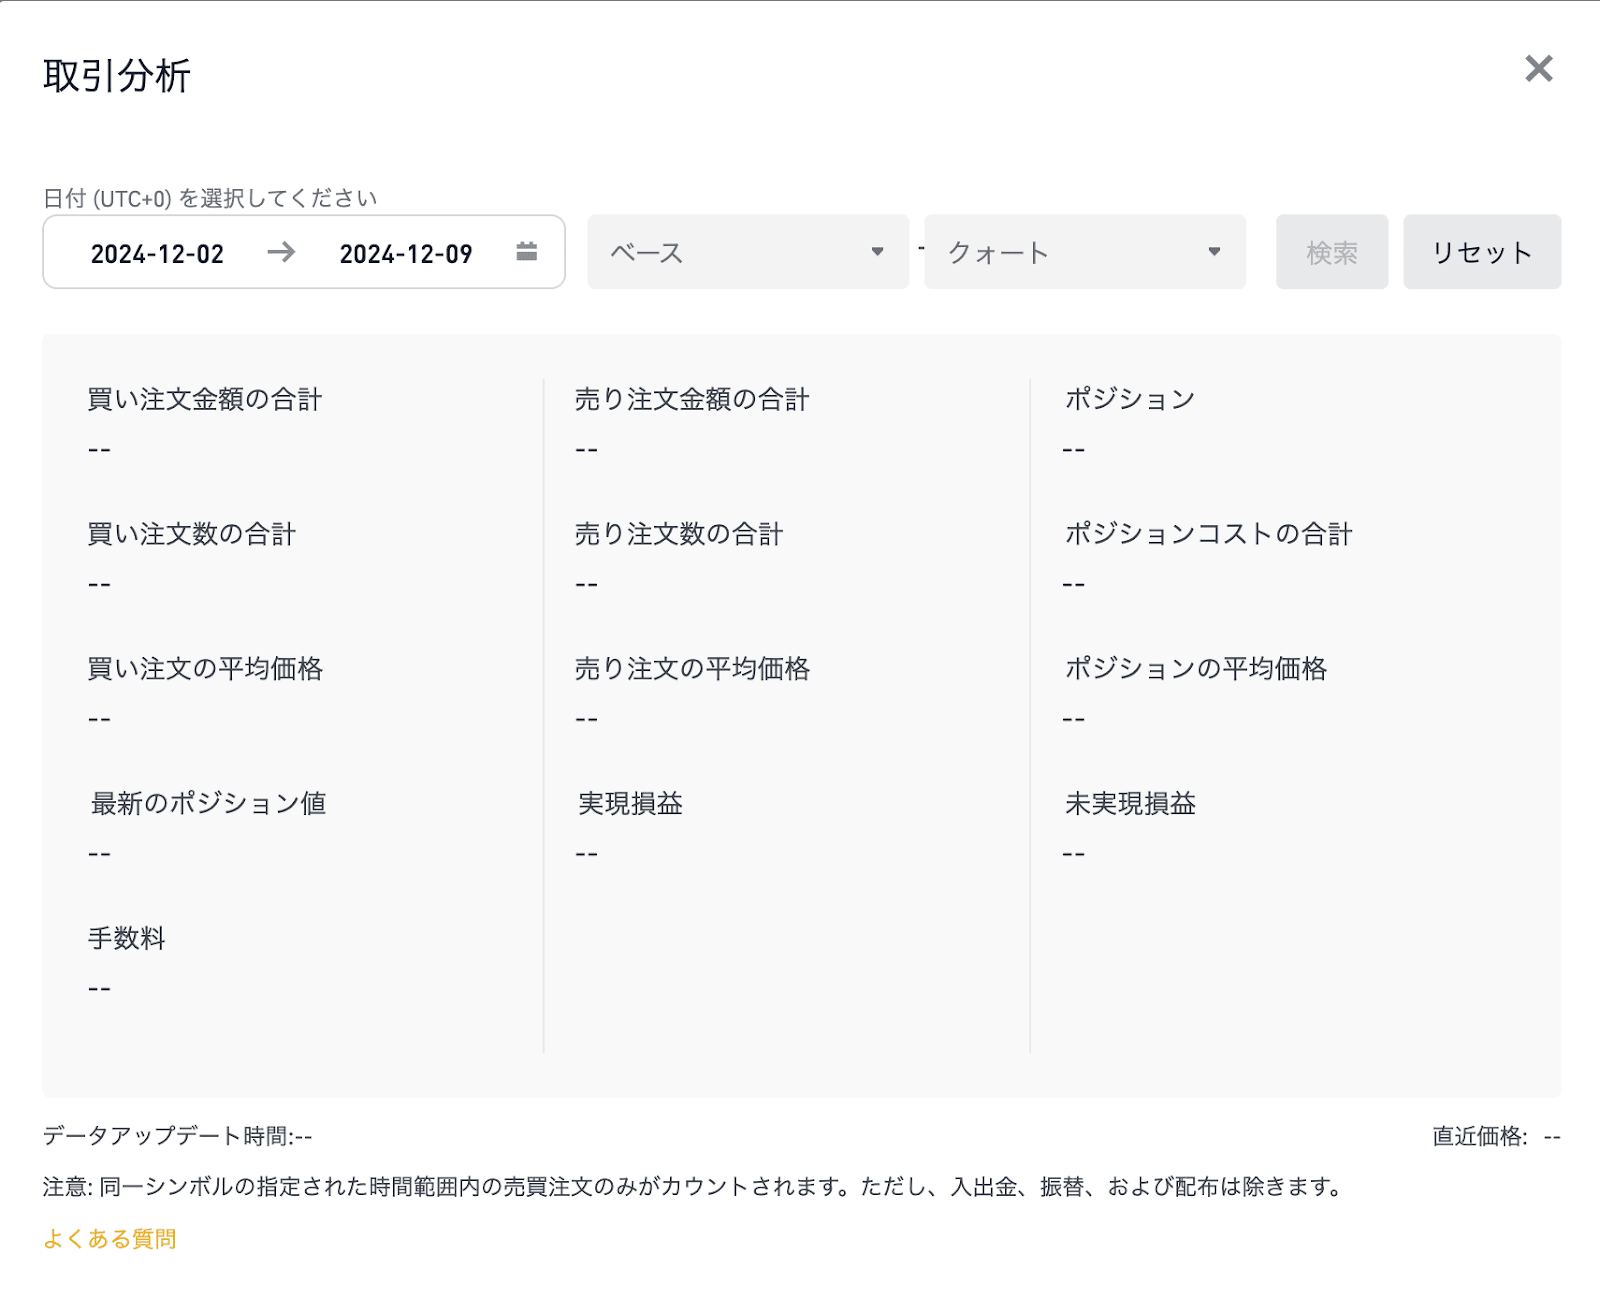Click the start date 2024-12-02
The width and height of the screenshot is (1600, 1298).
coord(157,254)
